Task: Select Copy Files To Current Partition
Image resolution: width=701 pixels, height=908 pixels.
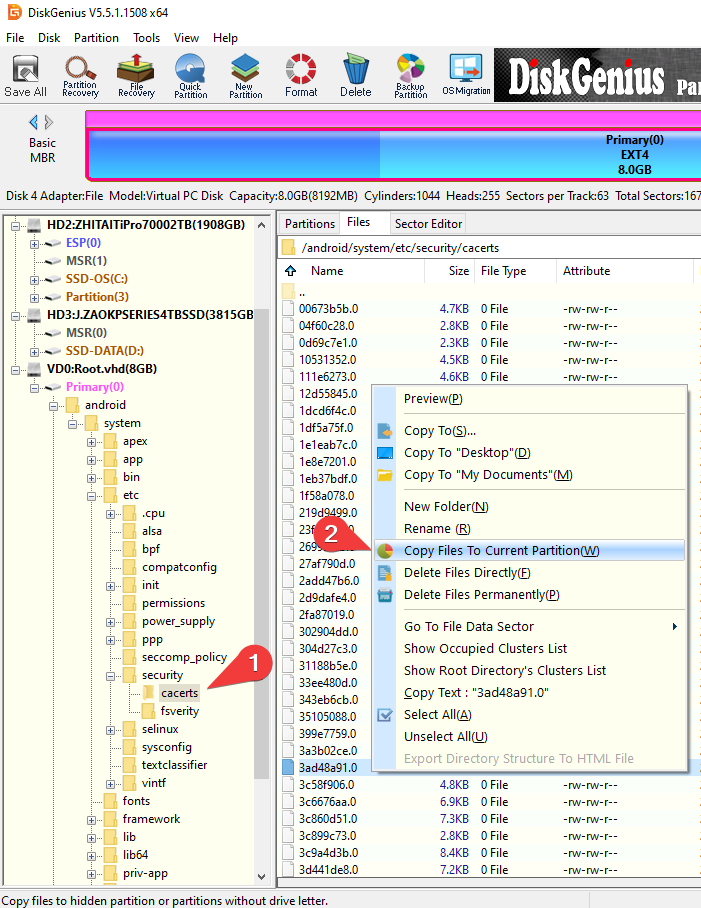Action: (x=501, y=551)
